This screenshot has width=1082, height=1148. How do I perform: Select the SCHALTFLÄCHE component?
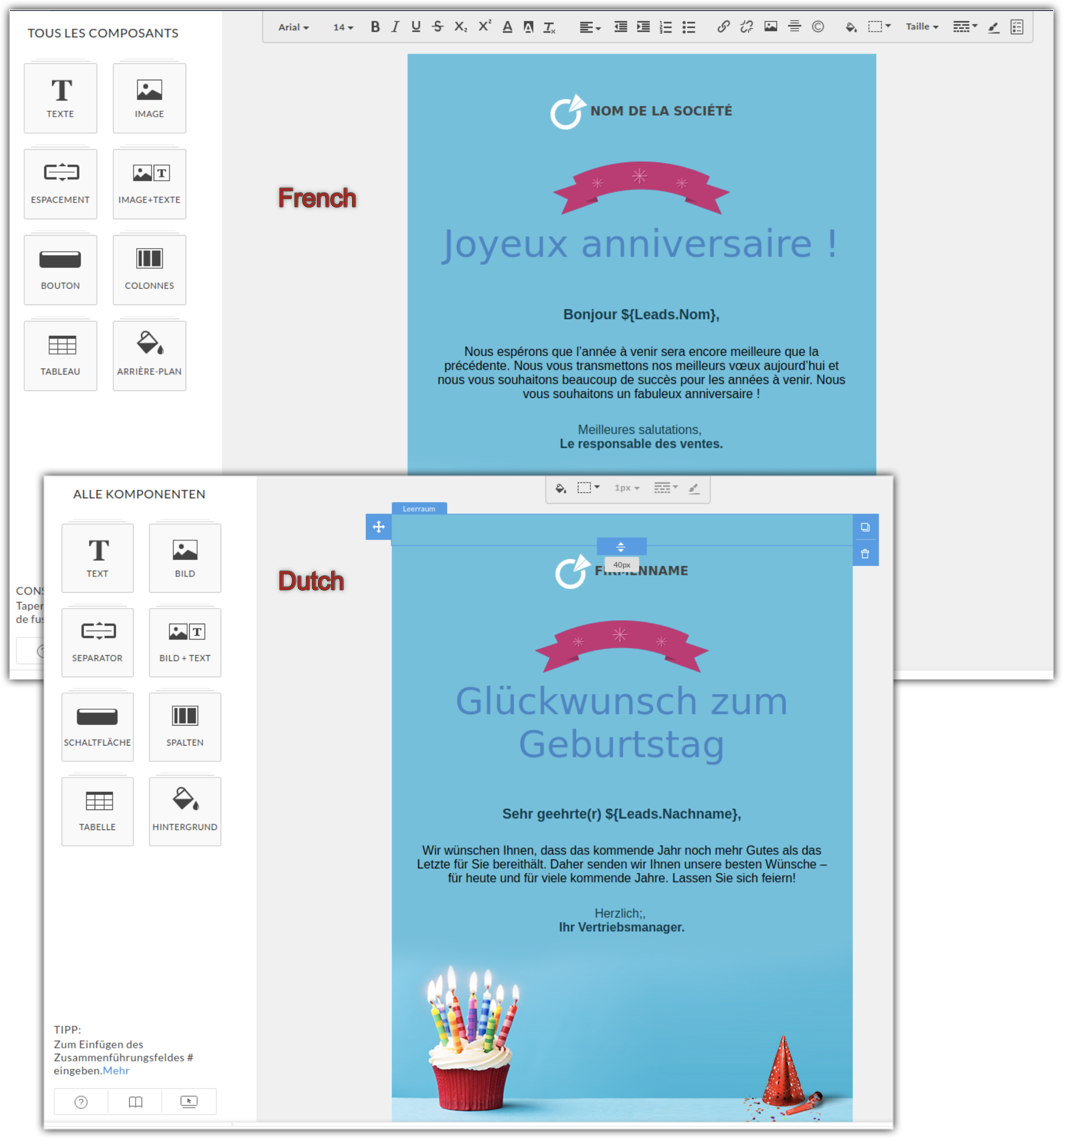97,727
